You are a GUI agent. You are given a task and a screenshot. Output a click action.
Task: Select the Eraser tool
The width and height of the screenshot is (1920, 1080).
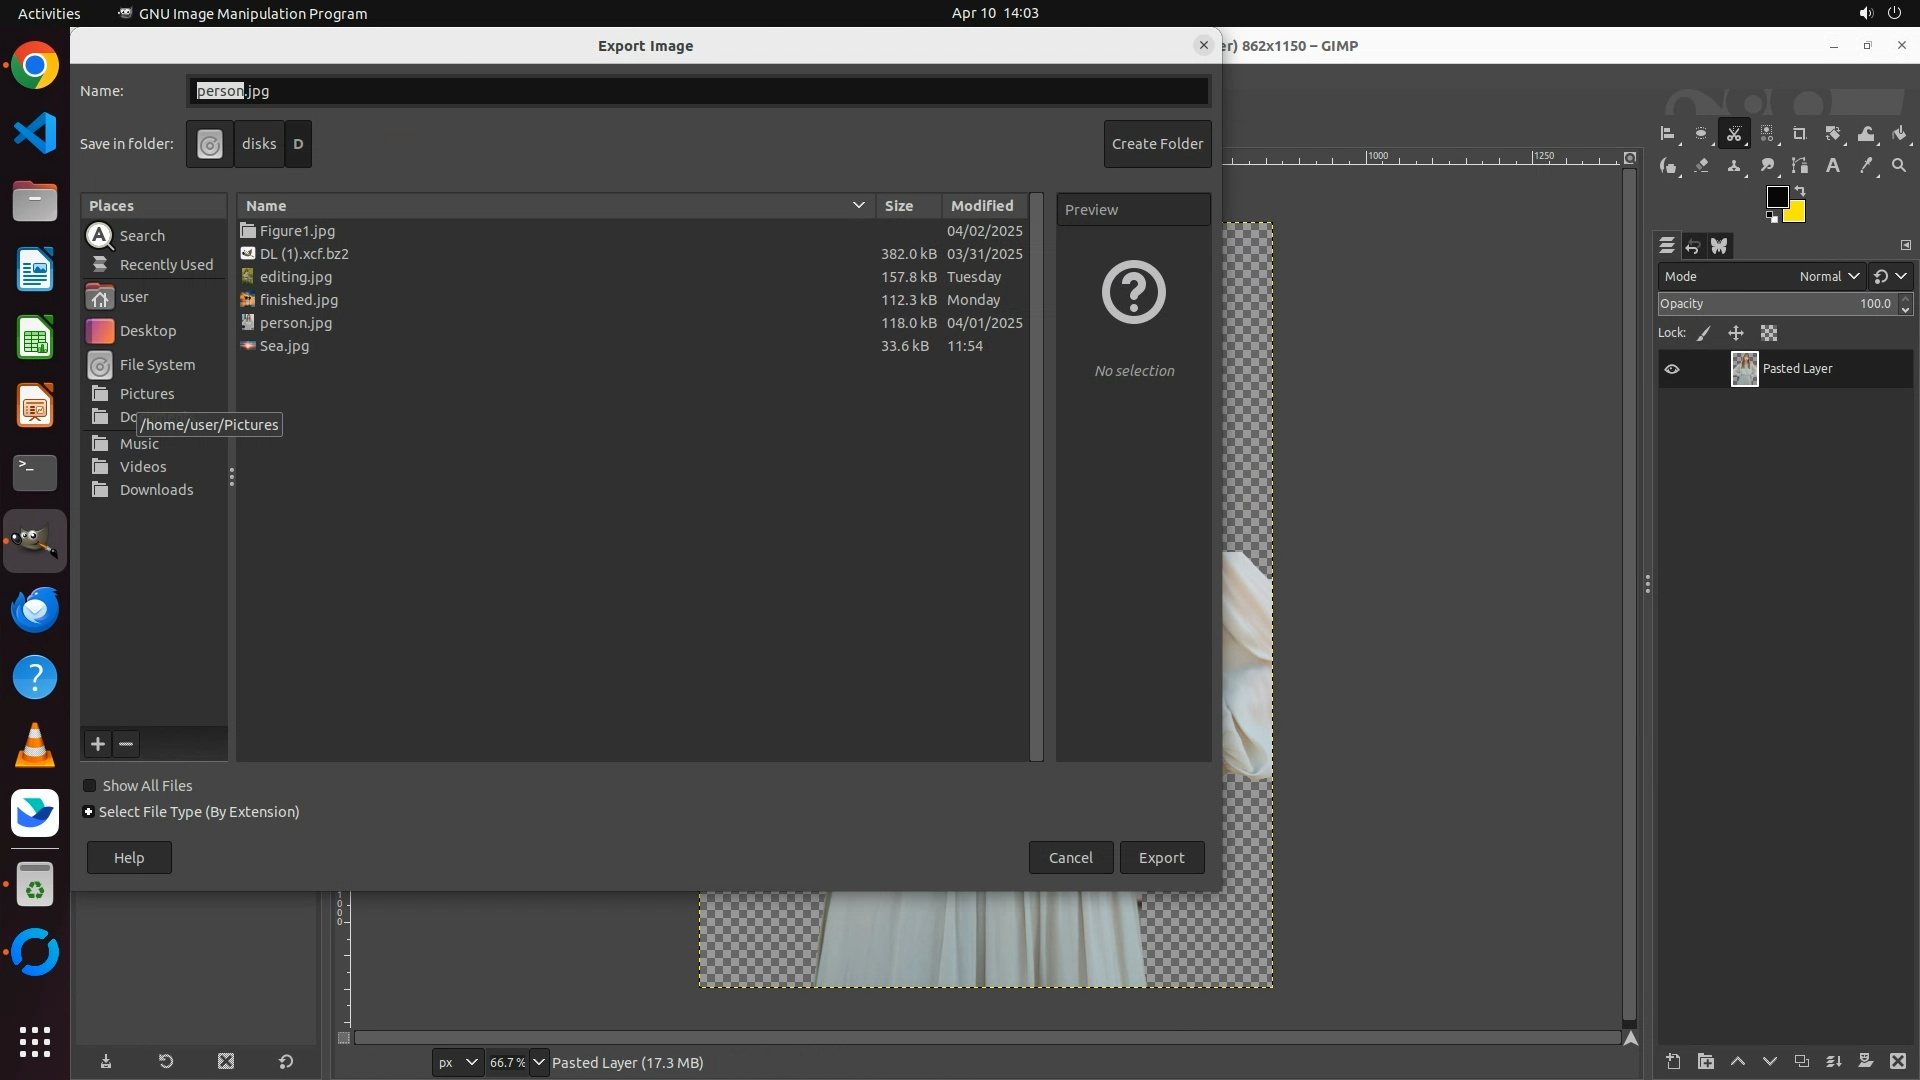[1702, 166]
